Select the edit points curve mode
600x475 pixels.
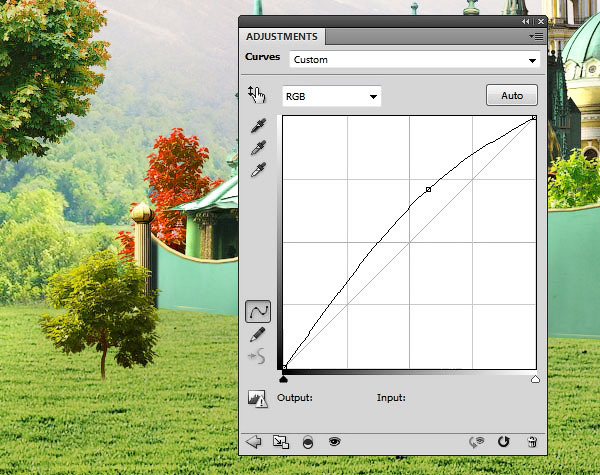tap(258, 312)
